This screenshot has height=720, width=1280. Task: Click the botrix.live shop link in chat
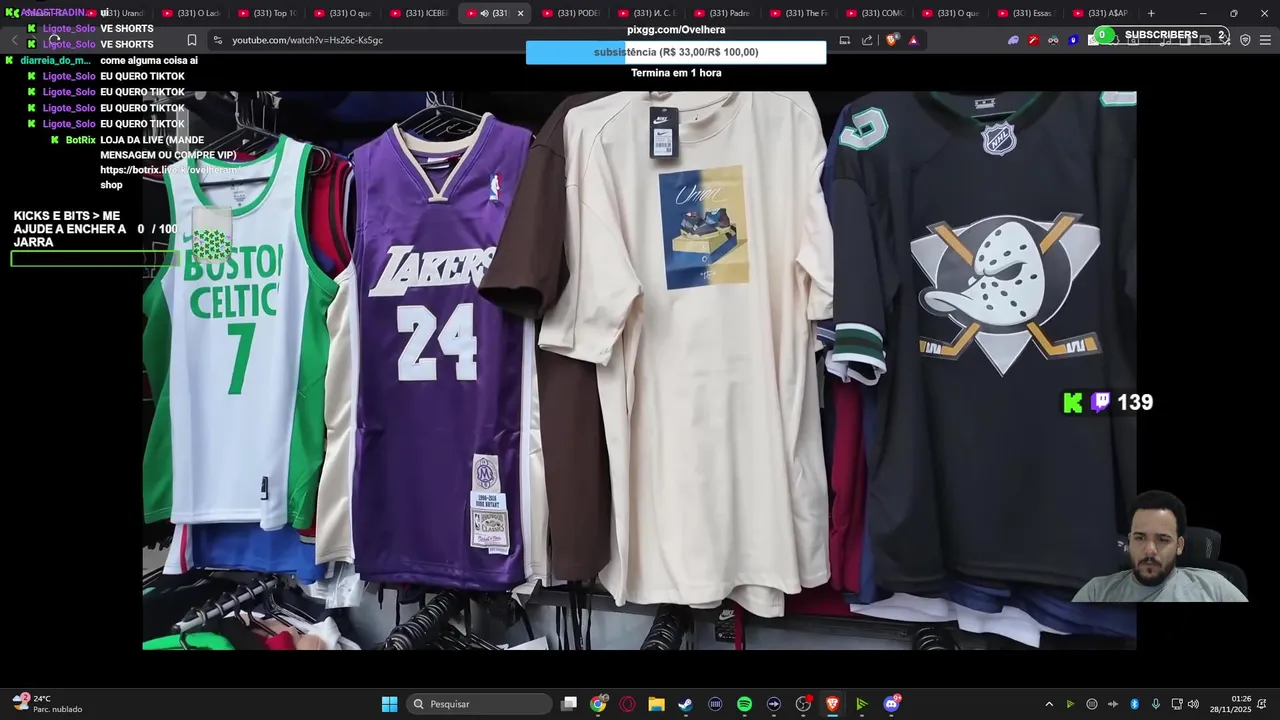(169, 177)
